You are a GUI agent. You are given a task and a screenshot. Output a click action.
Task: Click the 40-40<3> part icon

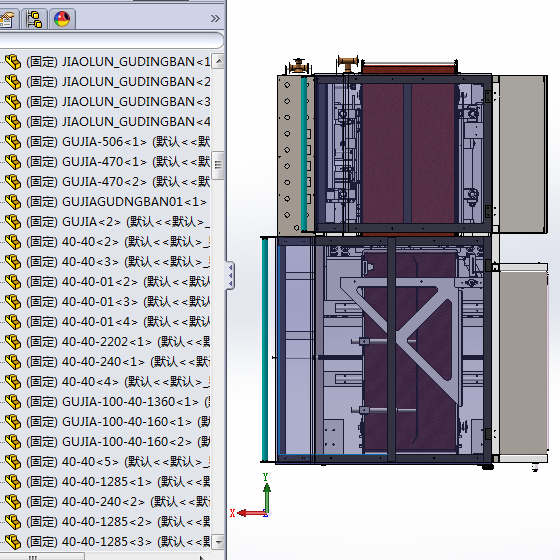[x=13, y=262]
